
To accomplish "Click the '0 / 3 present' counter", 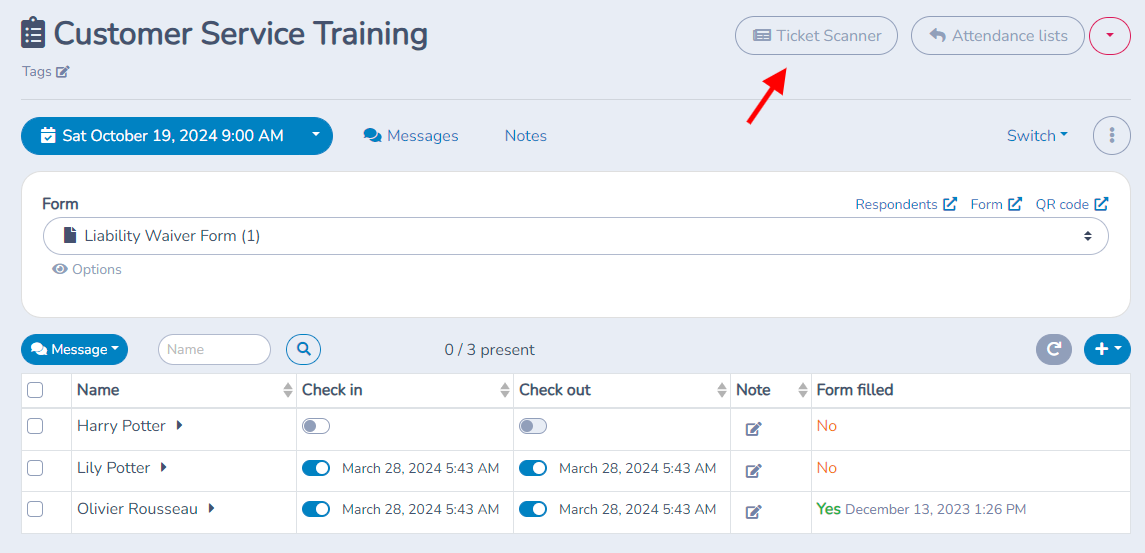I will (x=489, y=350).
